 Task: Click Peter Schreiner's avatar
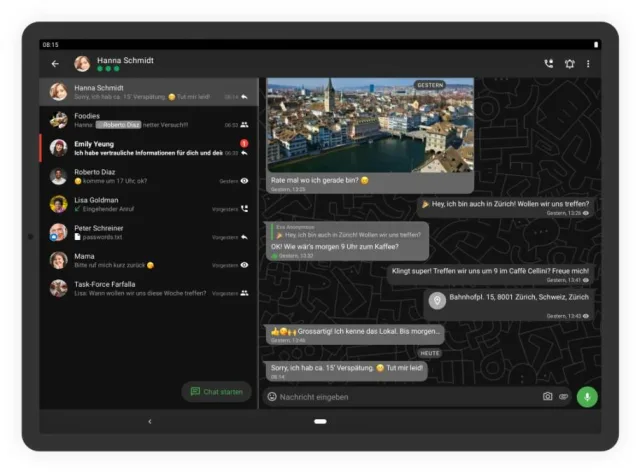tap(58, 232)
